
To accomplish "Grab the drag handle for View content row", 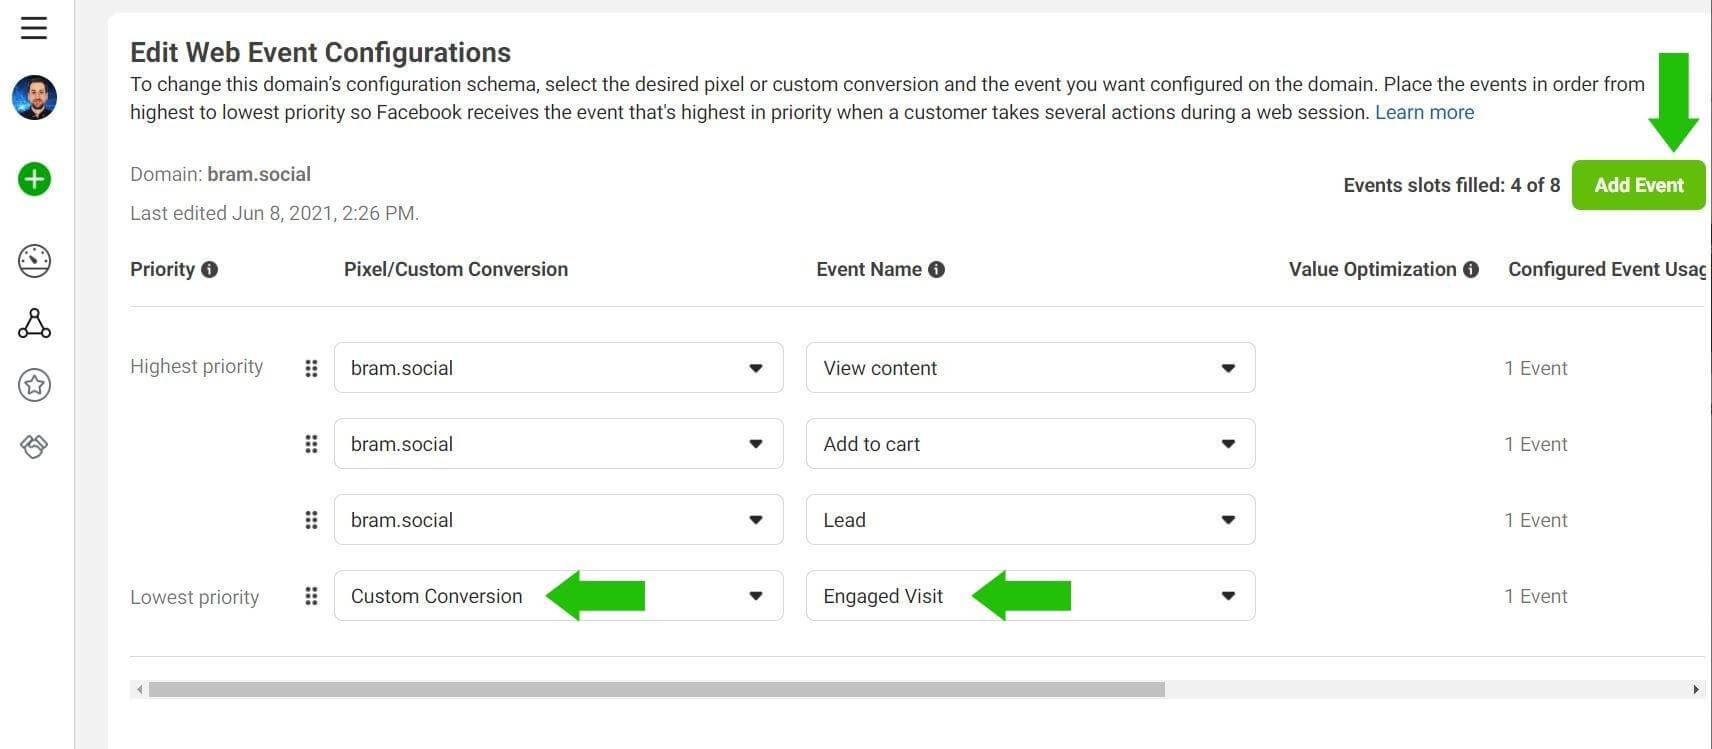I will coord(311,368).
